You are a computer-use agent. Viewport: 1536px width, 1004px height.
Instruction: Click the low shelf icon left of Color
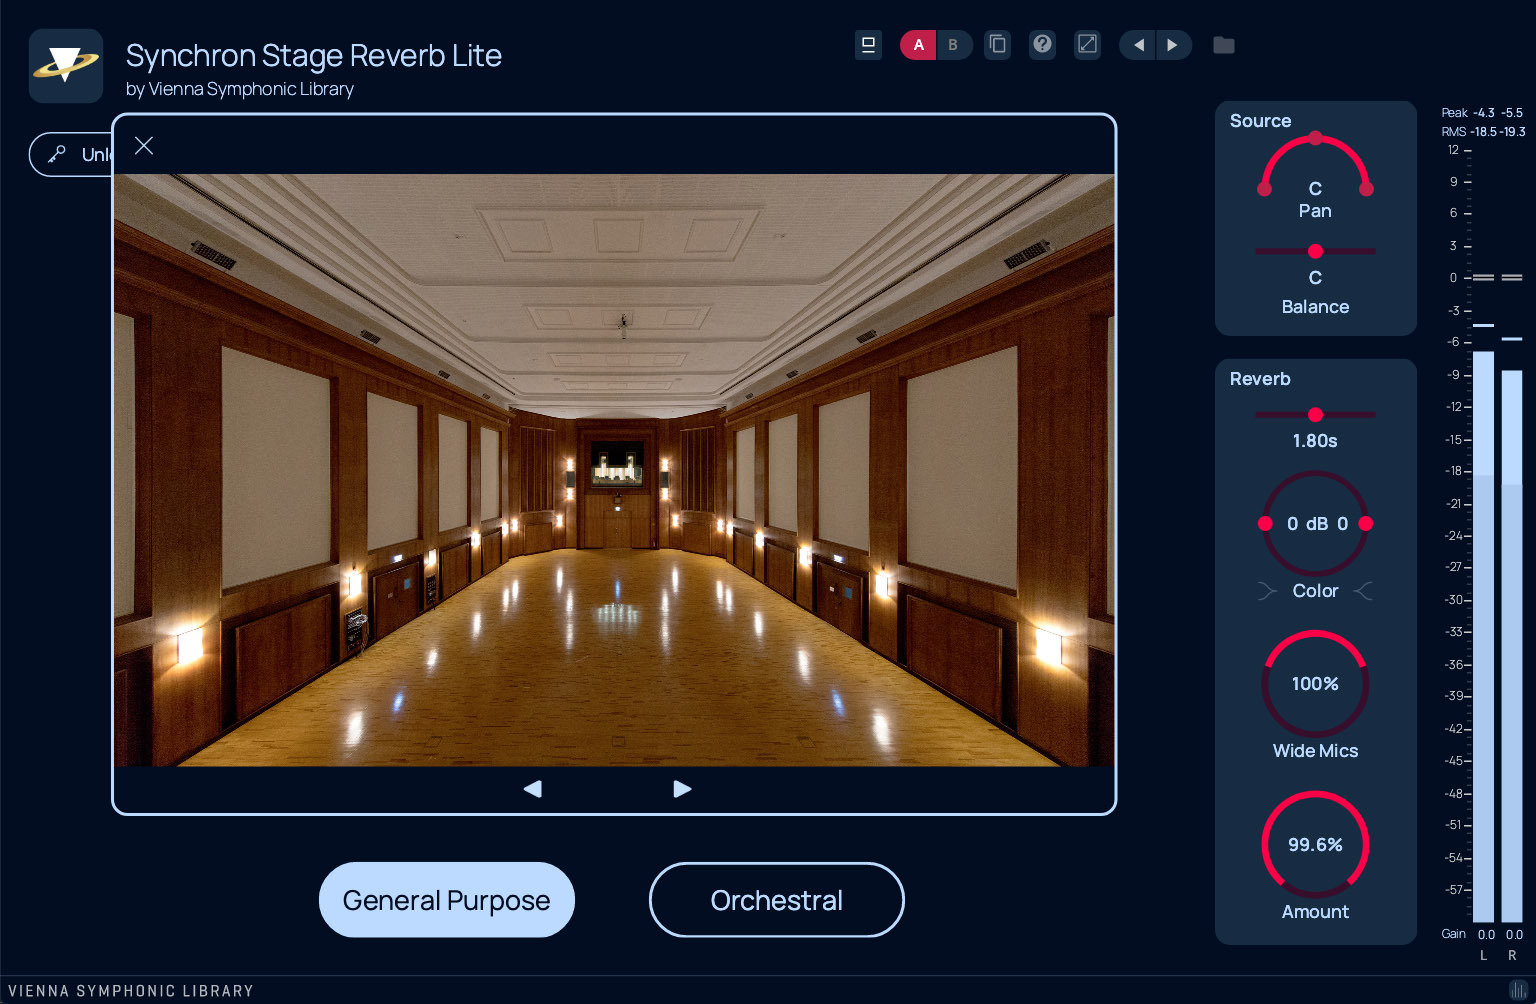pyautogui.click(x=1267, y=591)
